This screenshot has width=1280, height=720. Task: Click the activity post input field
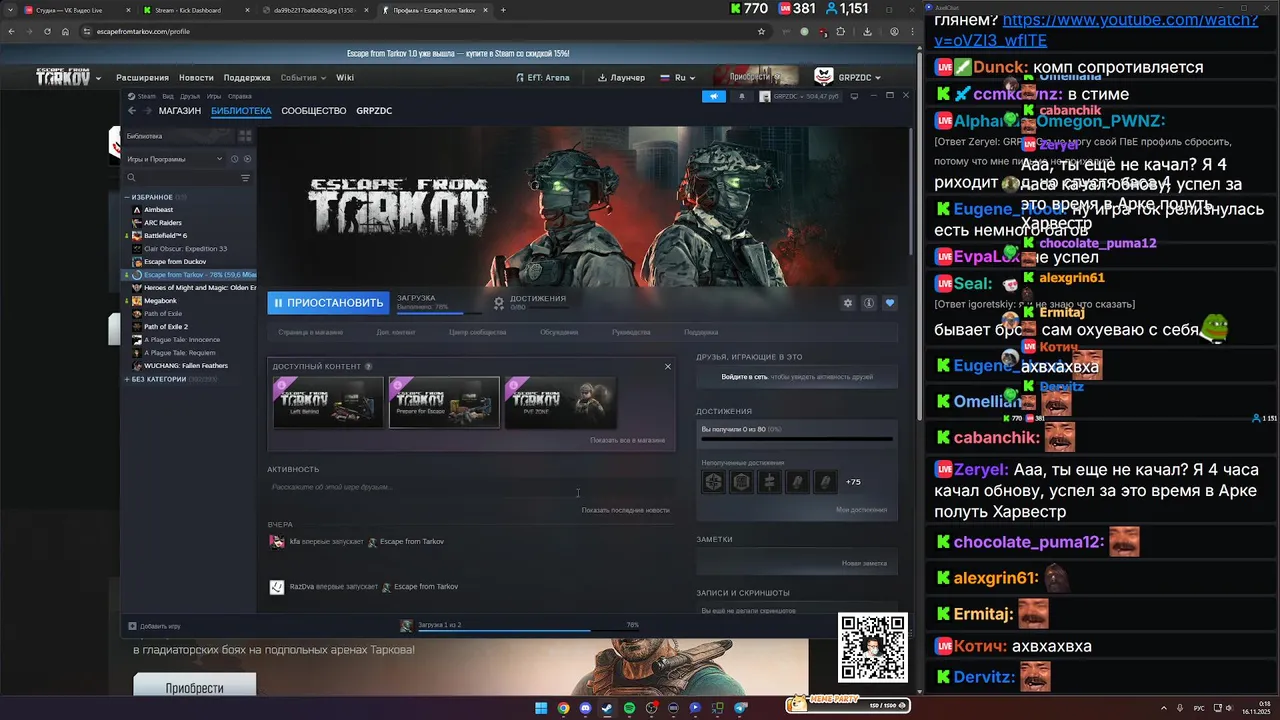click(470, 487)
